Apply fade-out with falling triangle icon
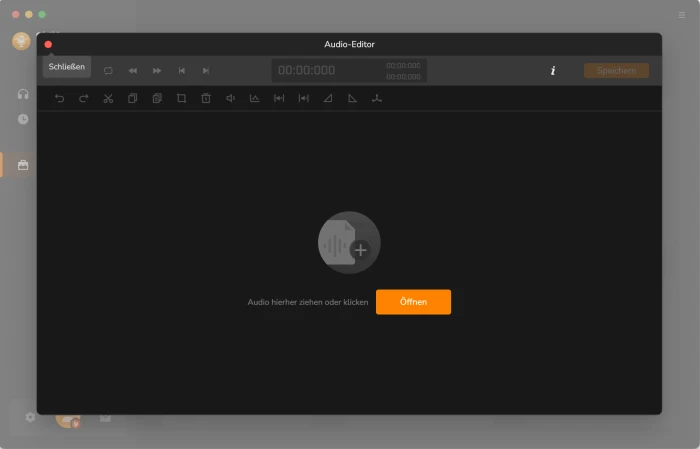 pyautogui.click(x=352, y=98)
